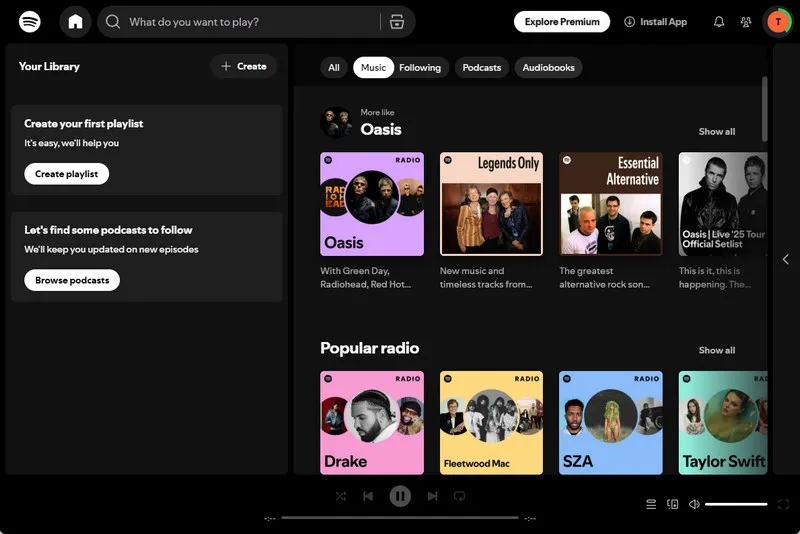This screenshot has height=534, width=800.
Task: Toggle repeat mode
Action: pos(459,496)
